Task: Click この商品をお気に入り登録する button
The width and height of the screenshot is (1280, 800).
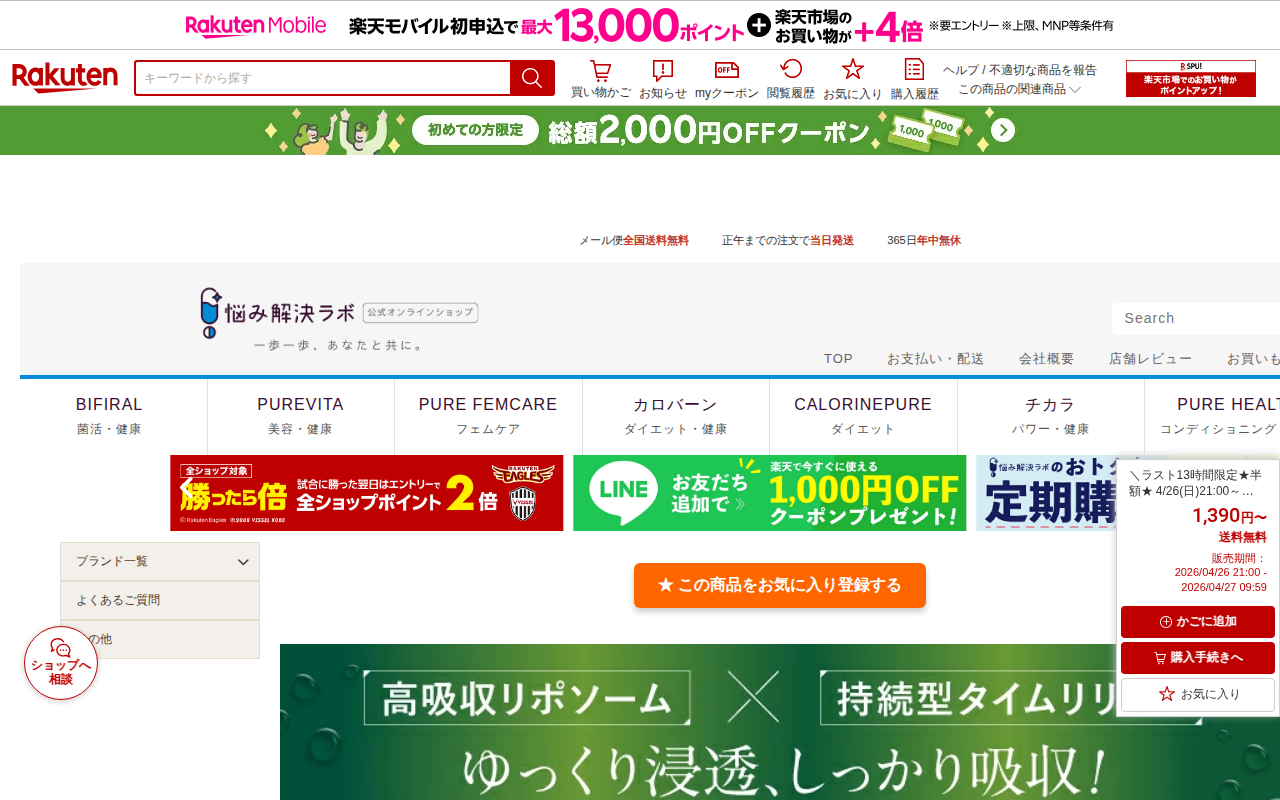Action: pyautogui.click(x=780, y=585)
